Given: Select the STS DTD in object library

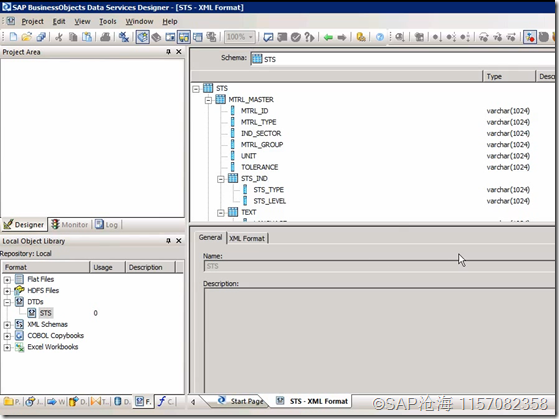Looking at the screenshot, I should 45,313.
